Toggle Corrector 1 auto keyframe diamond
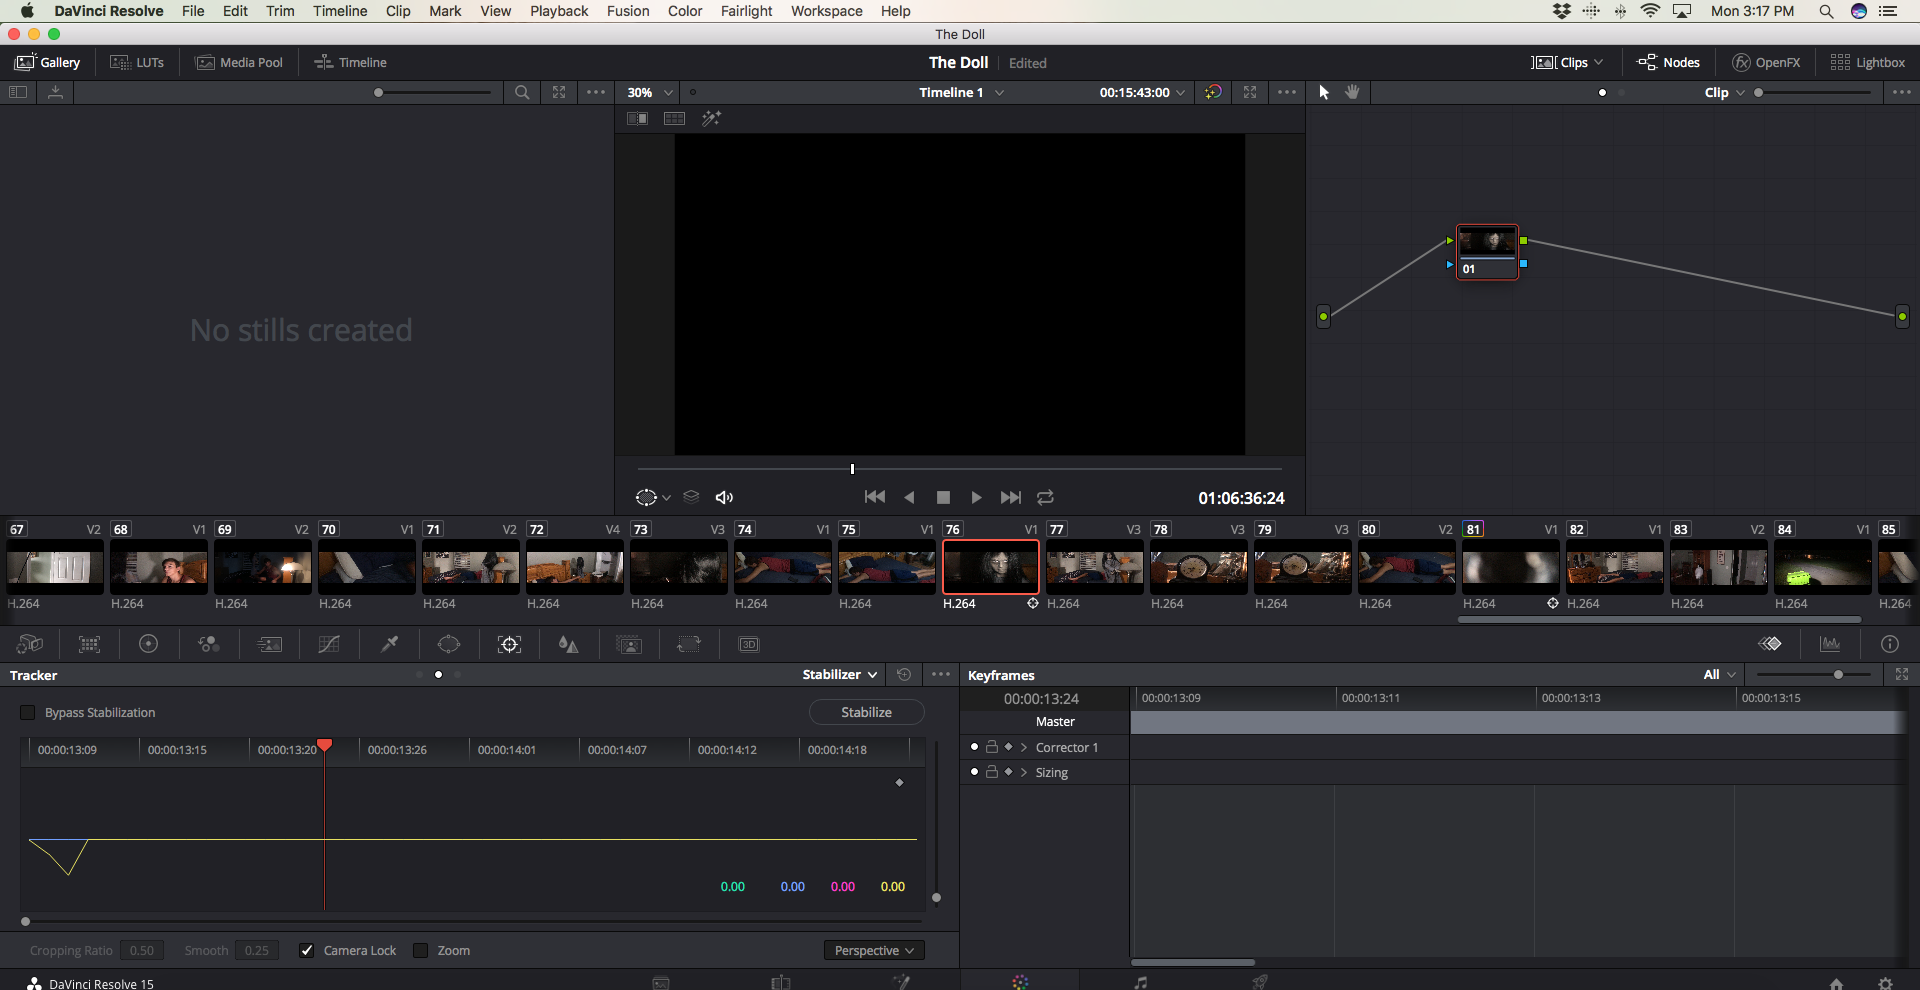The height and width of the screenshot is (990, 1920). click(x=1008, y=747)
